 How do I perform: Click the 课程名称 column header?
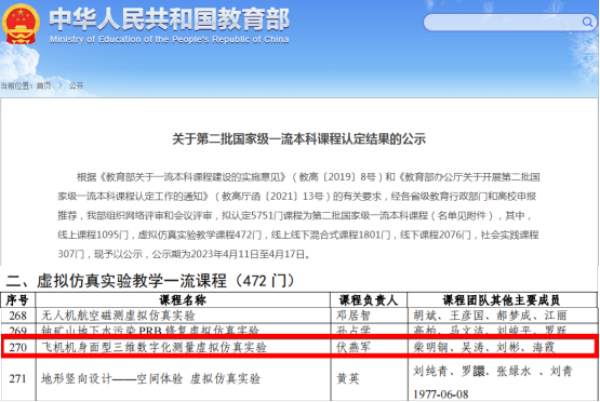[183, 300]
